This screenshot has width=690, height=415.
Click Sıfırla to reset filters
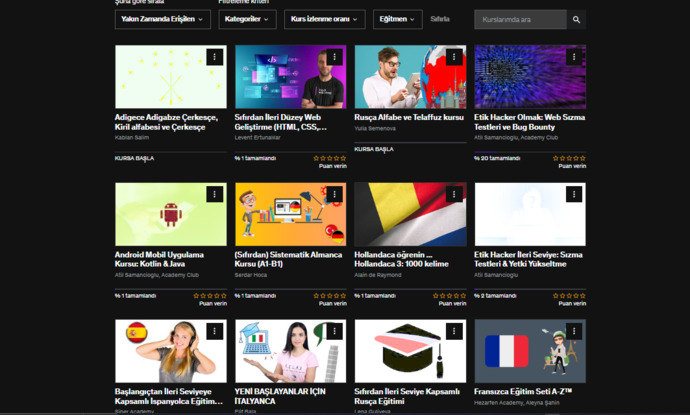coord(440,19)
